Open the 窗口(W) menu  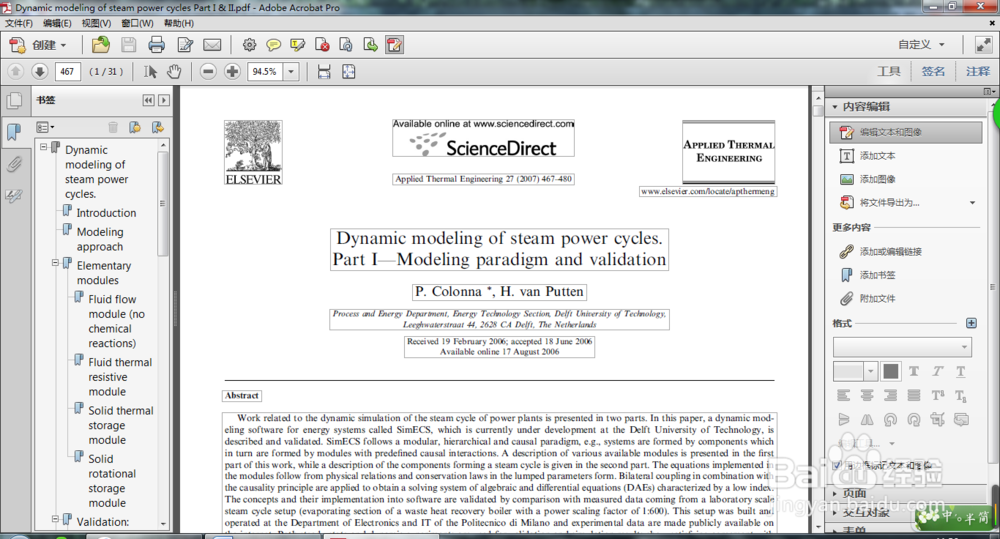pos(138,23)
